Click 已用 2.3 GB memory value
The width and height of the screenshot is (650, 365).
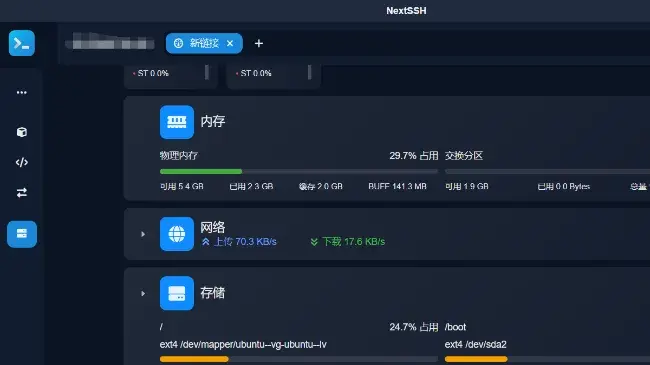251,187
